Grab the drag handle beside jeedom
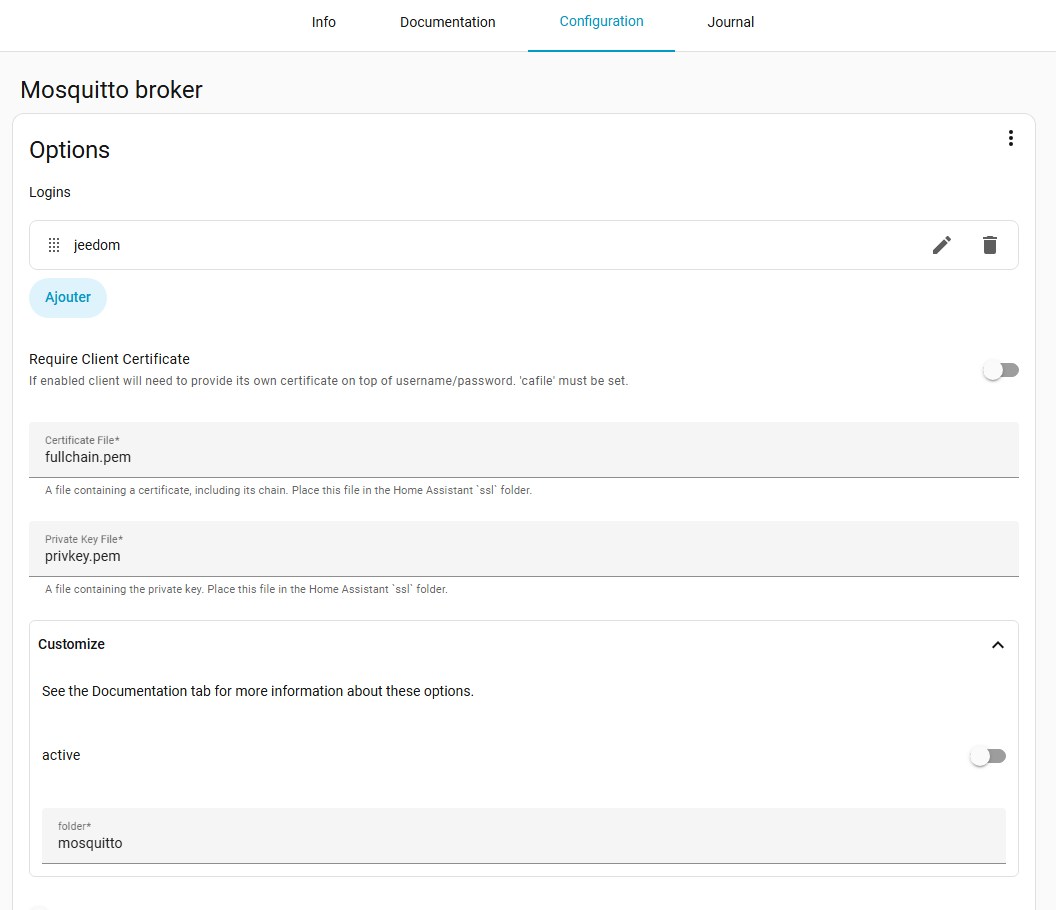The height and width of the screenshot is (910, 1056). click(54, 245)
